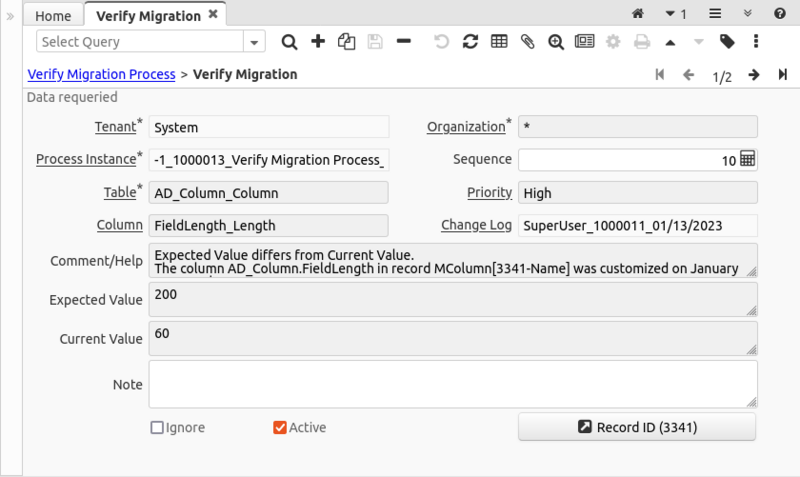800x477 pixels.
Task: Toggle the Ignore checkbox
Action: click(x=157, y=428)
